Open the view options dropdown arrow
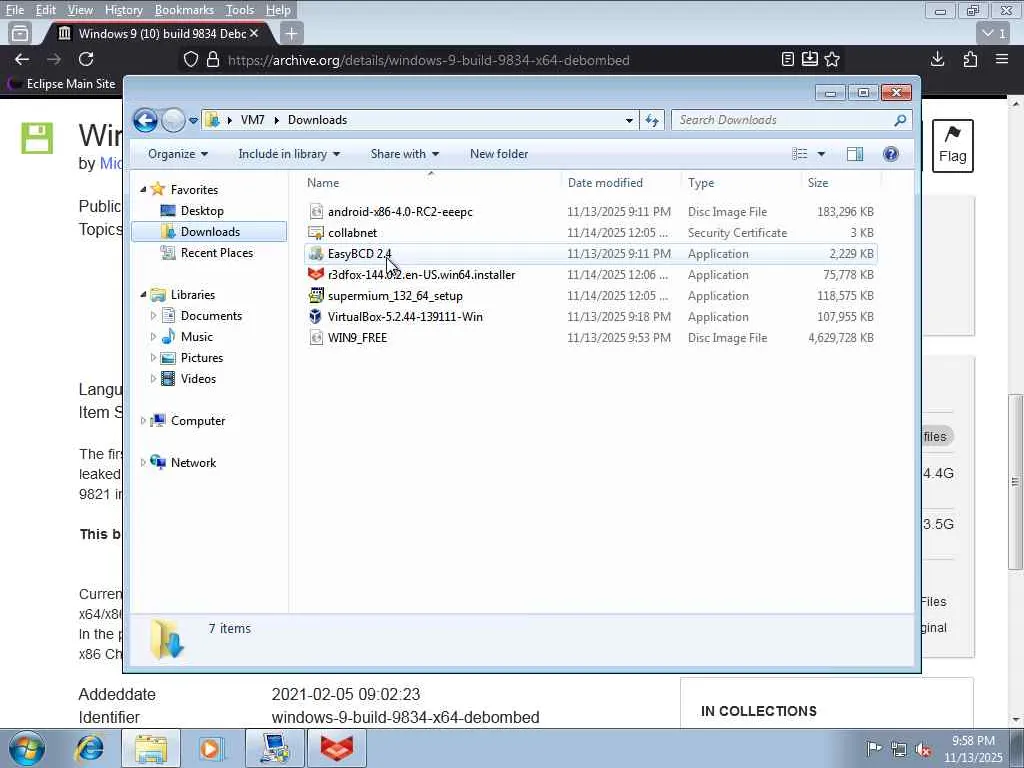This screenshot has width=1024, height=768. pos(821,154)
